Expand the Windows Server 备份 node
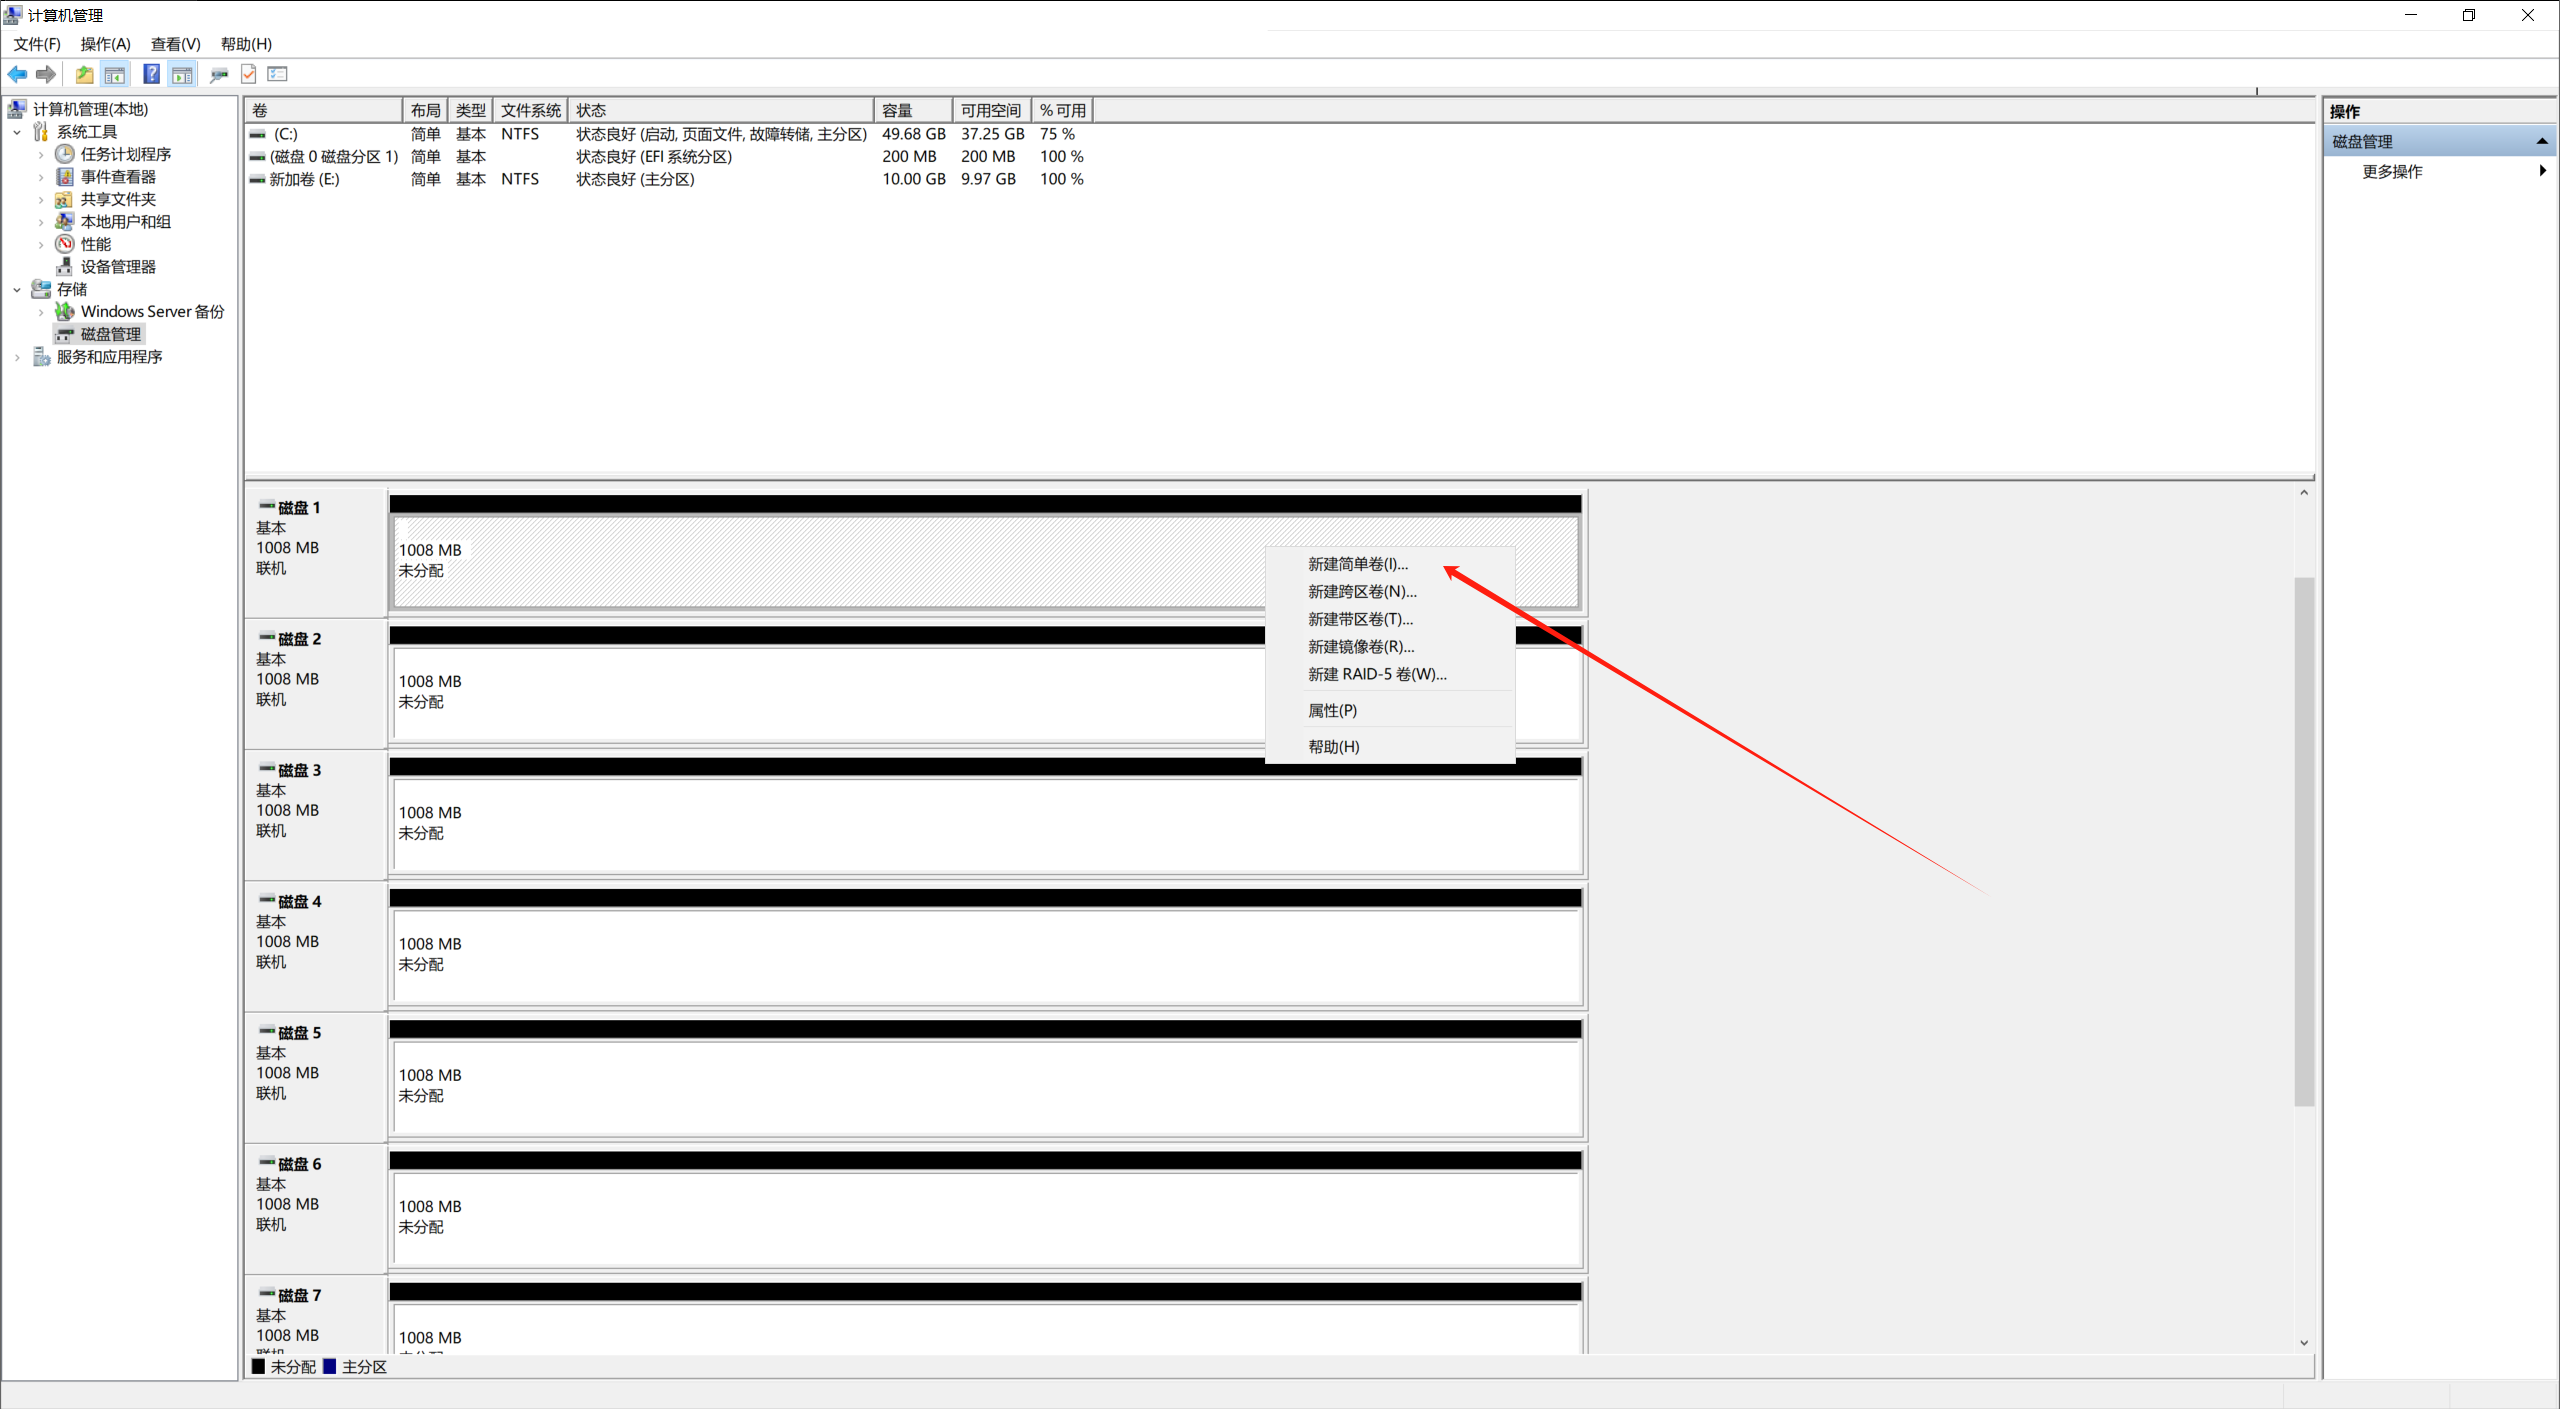 [x=41, y=312]
